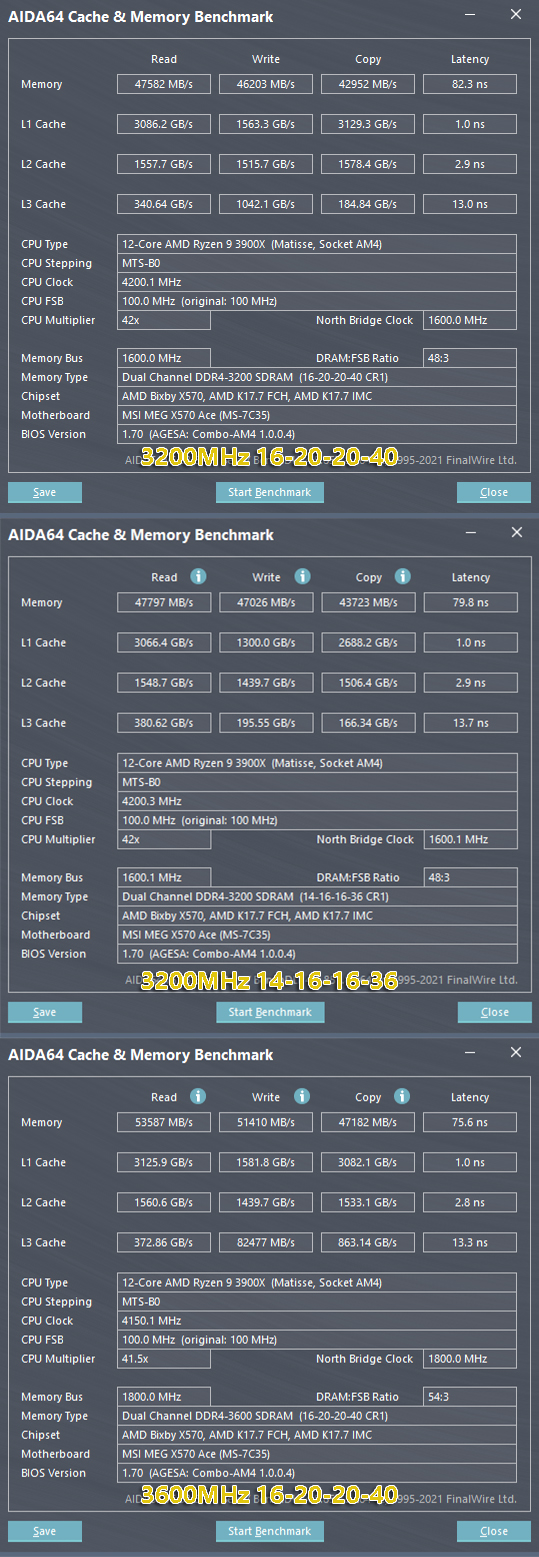
Task: Click the Memory Type field showing DDR4-3600 SDRAM
Action: tap(317, 1415)
